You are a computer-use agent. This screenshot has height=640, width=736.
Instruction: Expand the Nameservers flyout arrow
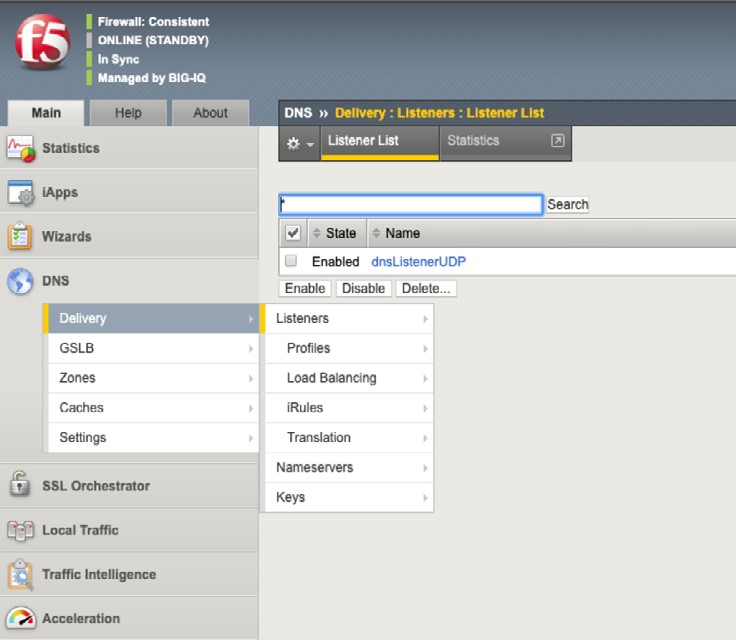(x=425, y=468)
